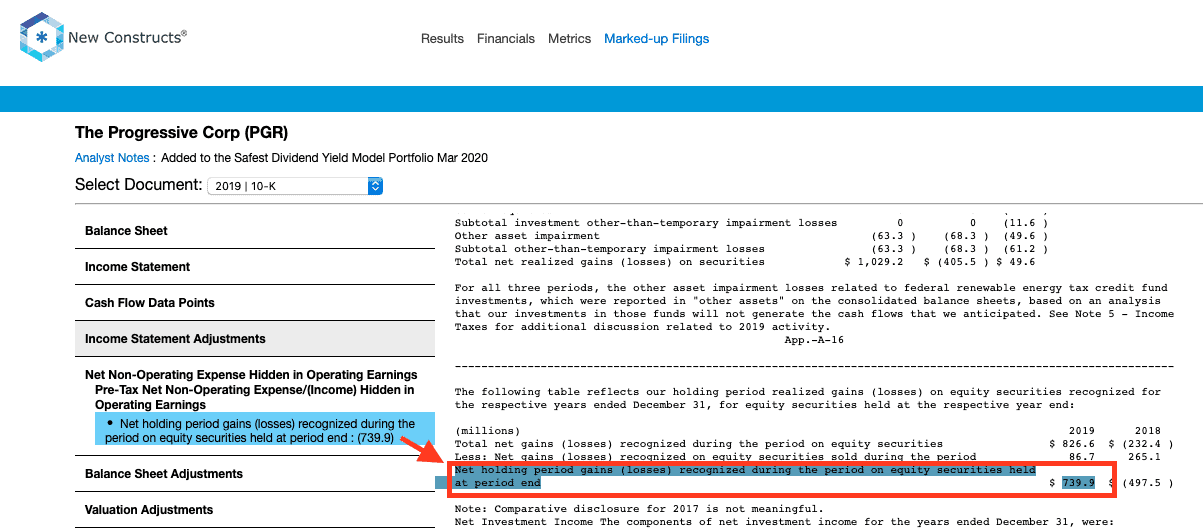The height and width of the screenshot is (531, 1203).
Task: Click The Progressive Corp (PGR) heading
Action: pos(181,133)
